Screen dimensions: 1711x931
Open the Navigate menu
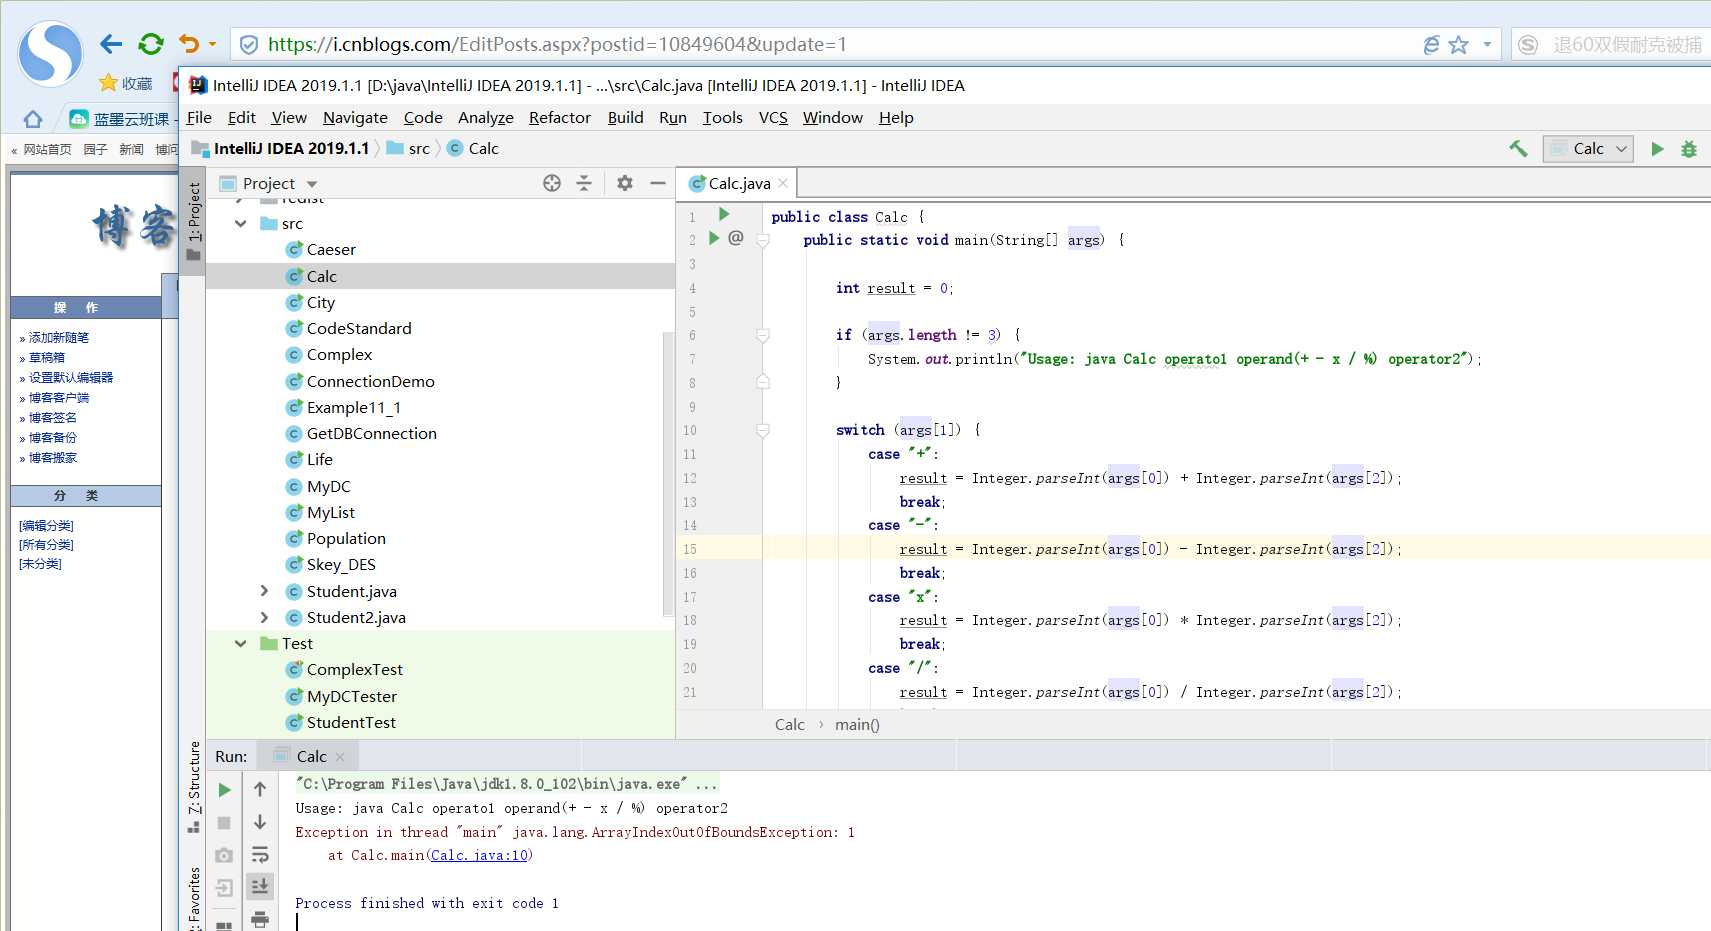tap(355, 117)
